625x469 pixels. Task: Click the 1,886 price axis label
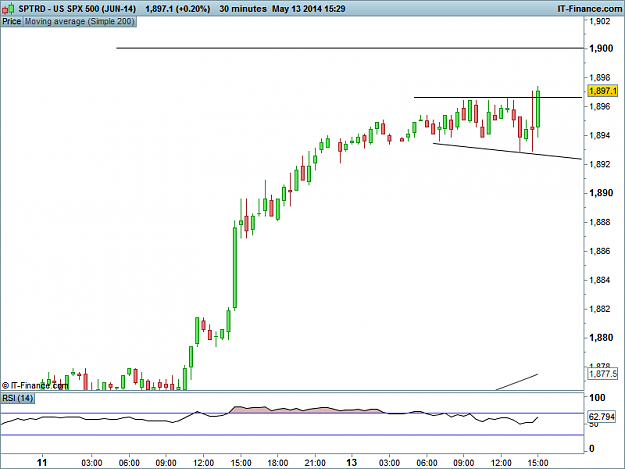[600, 251]
